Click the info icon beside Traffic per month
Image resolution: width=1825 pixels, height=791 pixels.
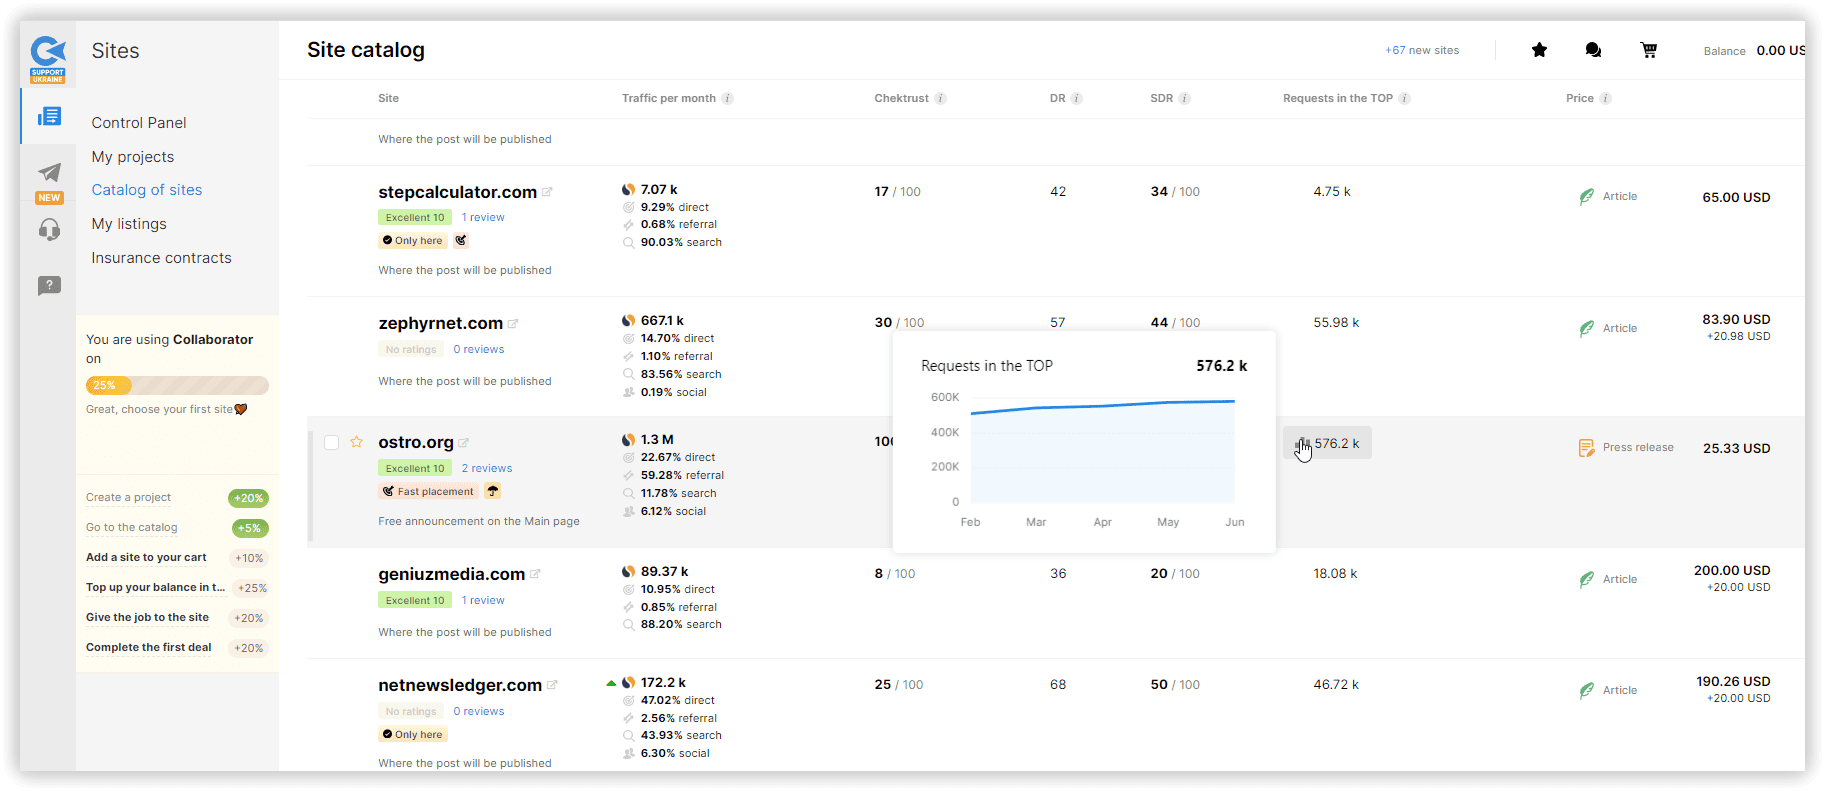pos(728,98)
